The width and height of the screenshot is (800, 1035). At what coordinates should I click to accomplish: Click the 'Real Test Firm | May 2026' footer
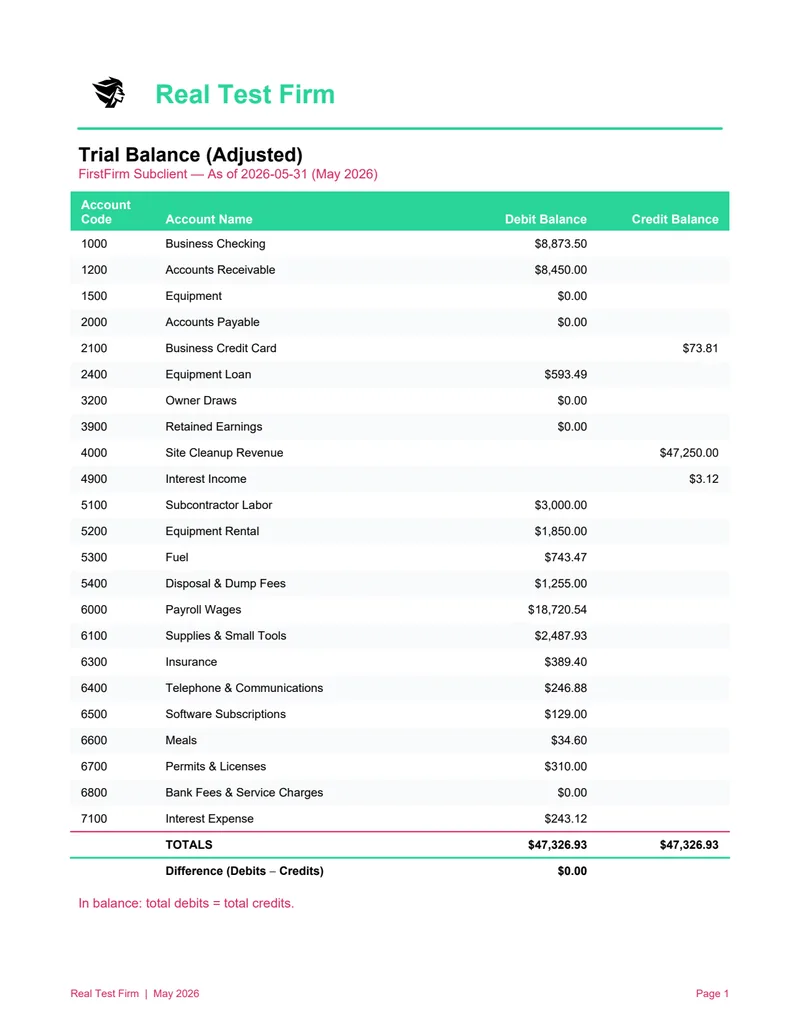click(135, 993)
